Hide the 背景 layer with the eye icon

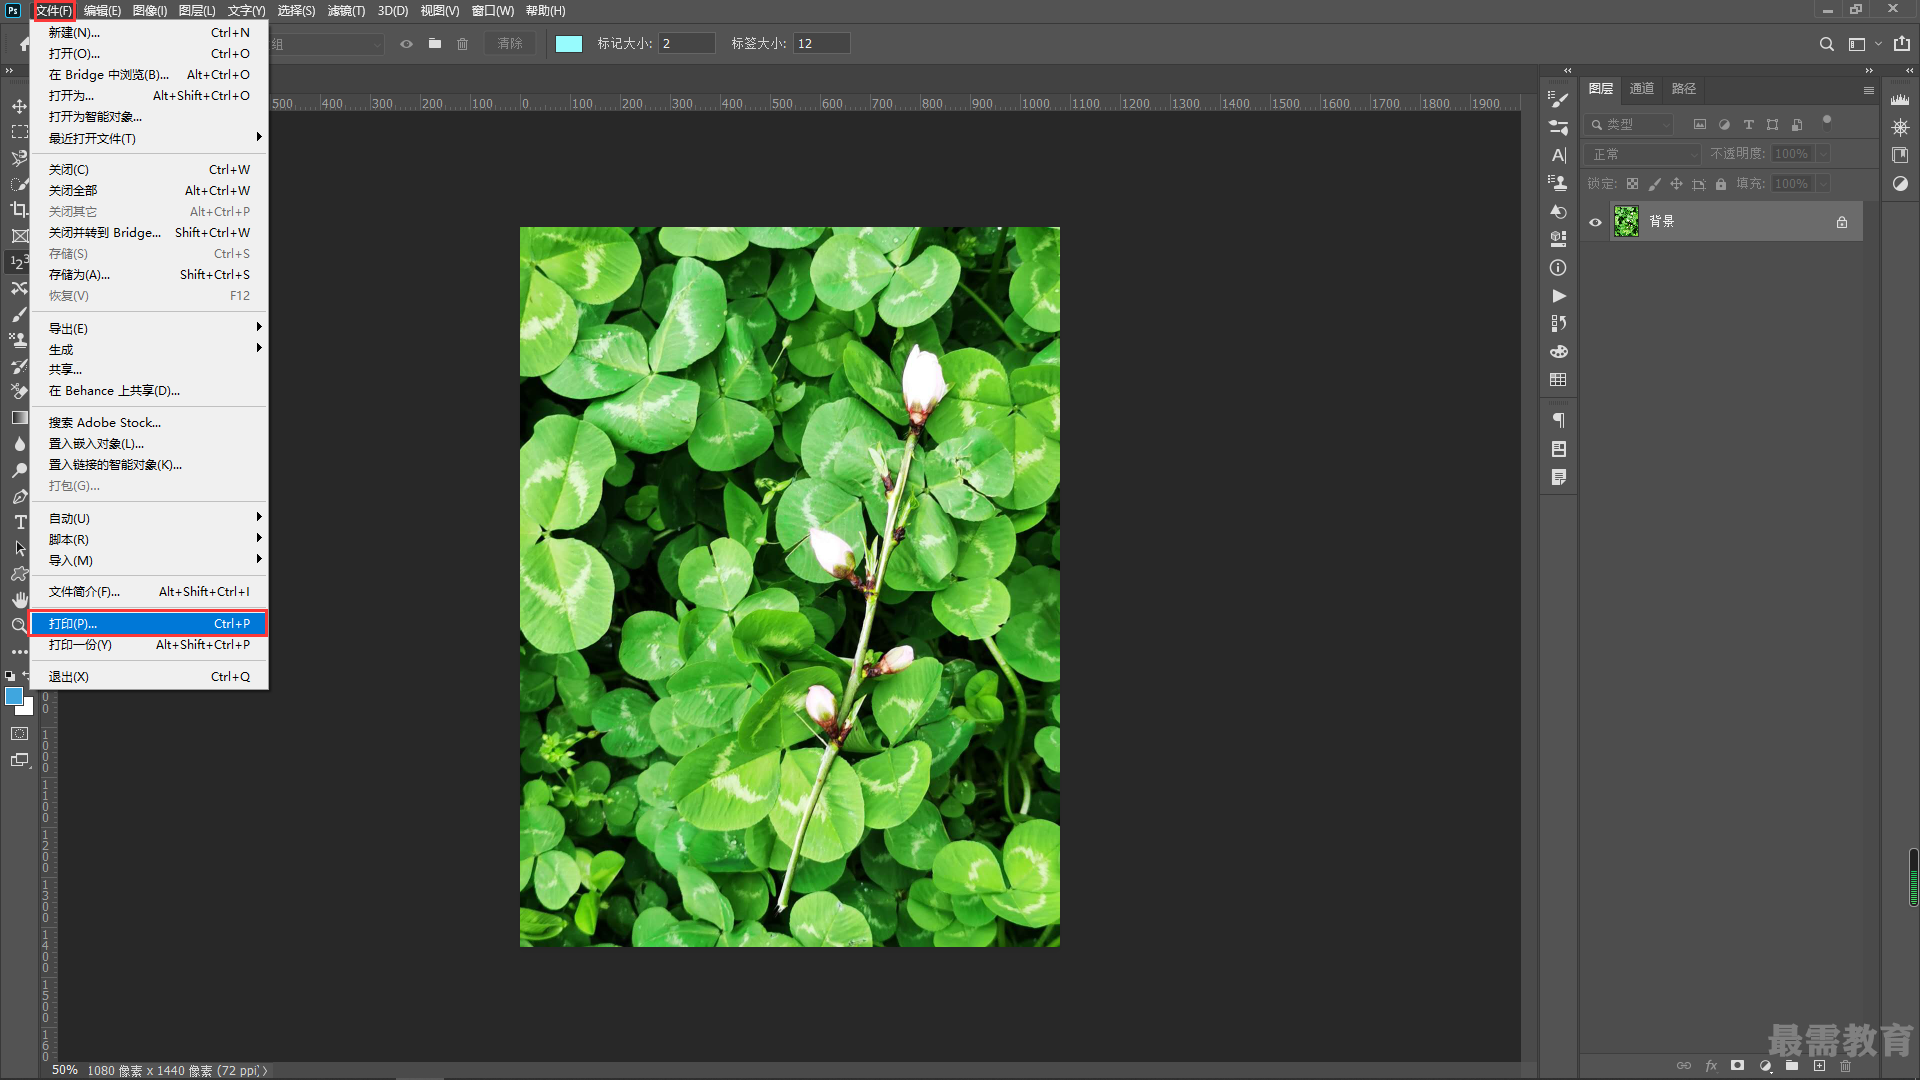pyautogui.click(x=1595, y=222)
